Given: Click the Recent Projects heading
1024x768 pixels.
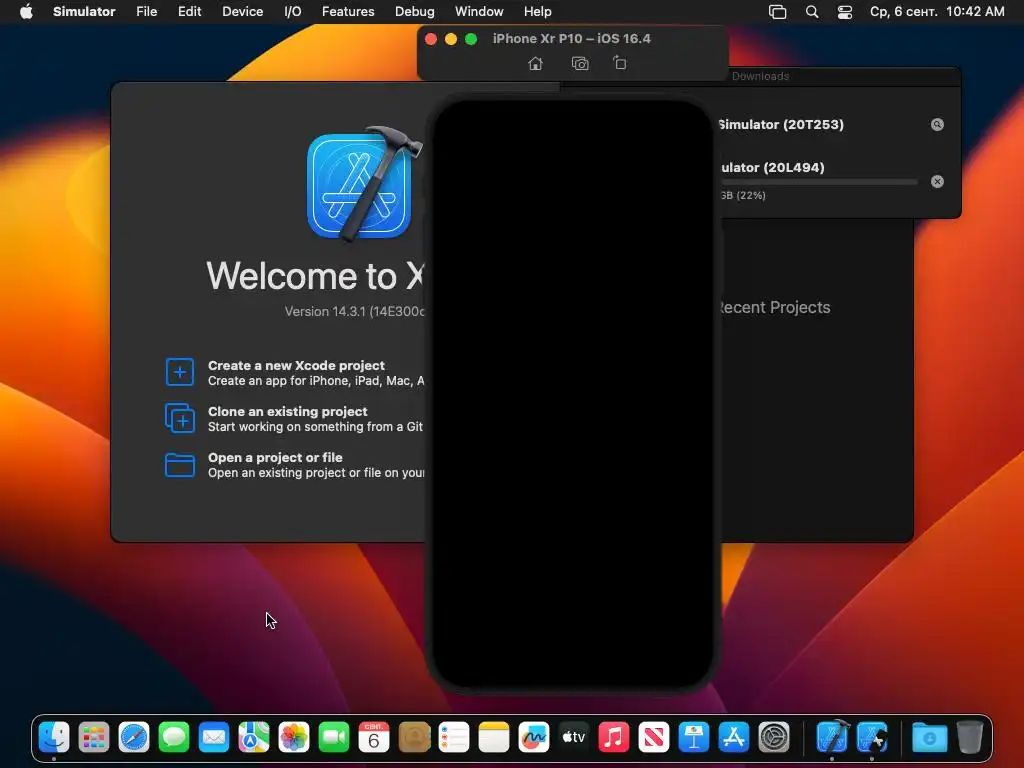Looking at the screenshot, I should (774, 308).
